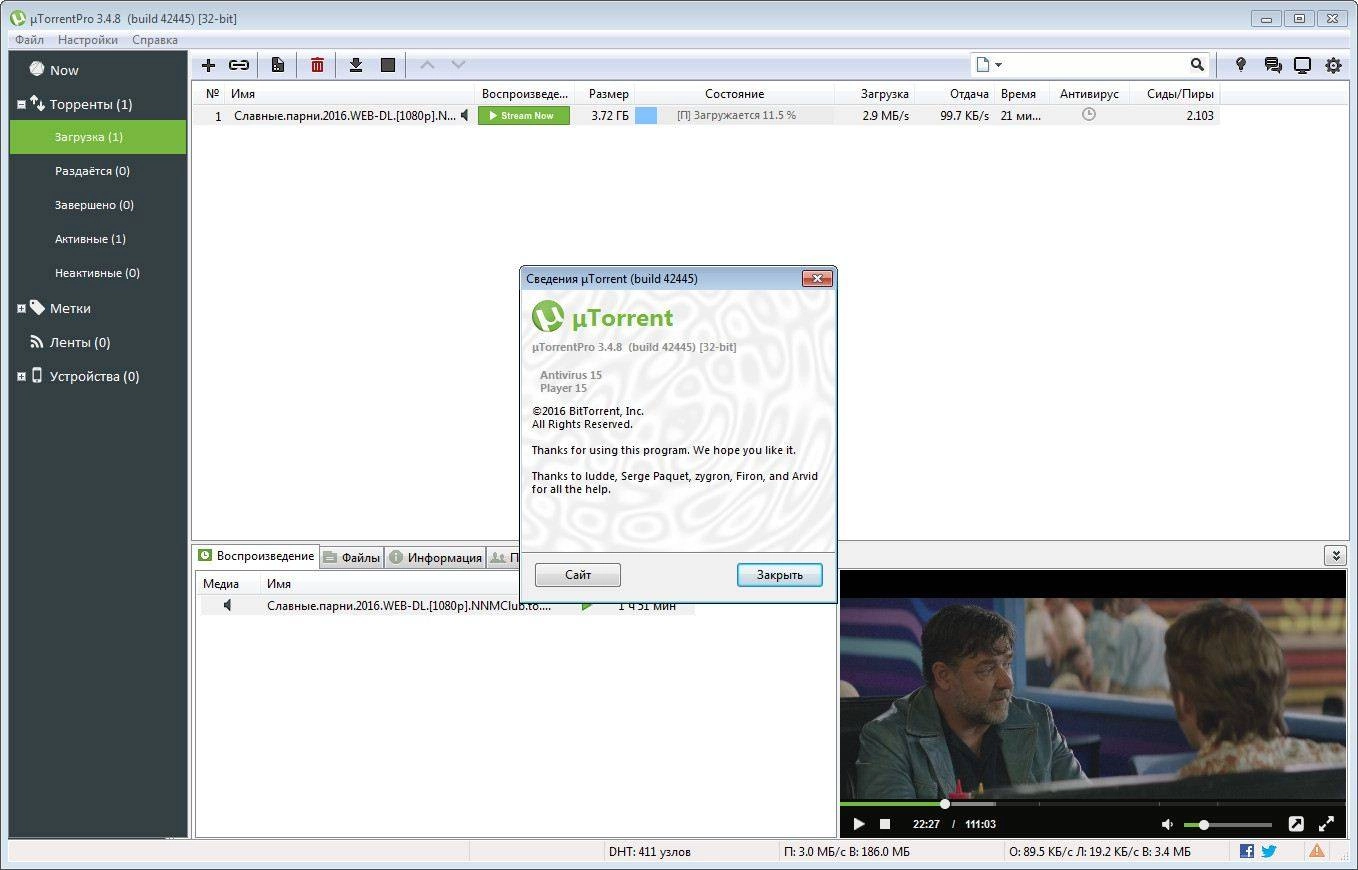This screenshot has width=1358, height=870.
Task: Open the chat bubbles icon
Action: click(1273, 65)
